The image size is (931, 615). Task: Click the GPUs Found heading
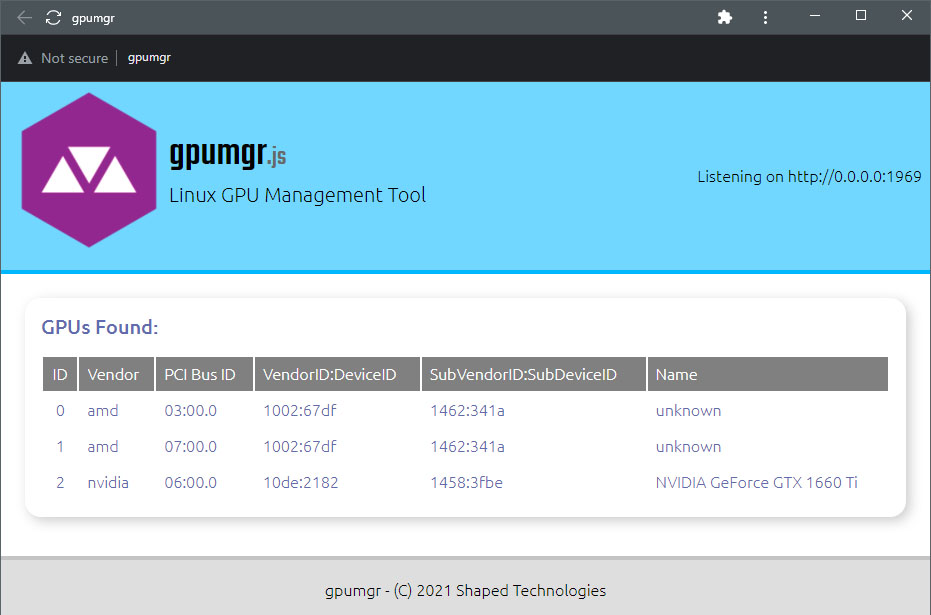(100, 327)
